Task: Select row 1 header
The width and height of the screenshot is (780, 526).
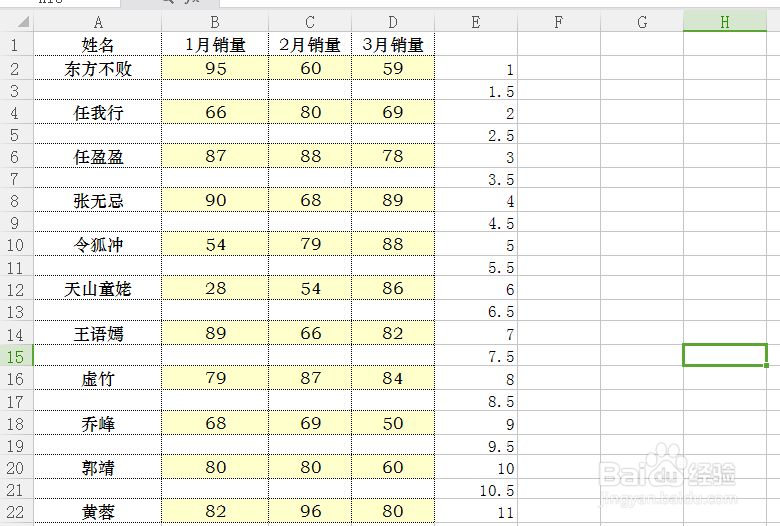Action: click(16, 44)
